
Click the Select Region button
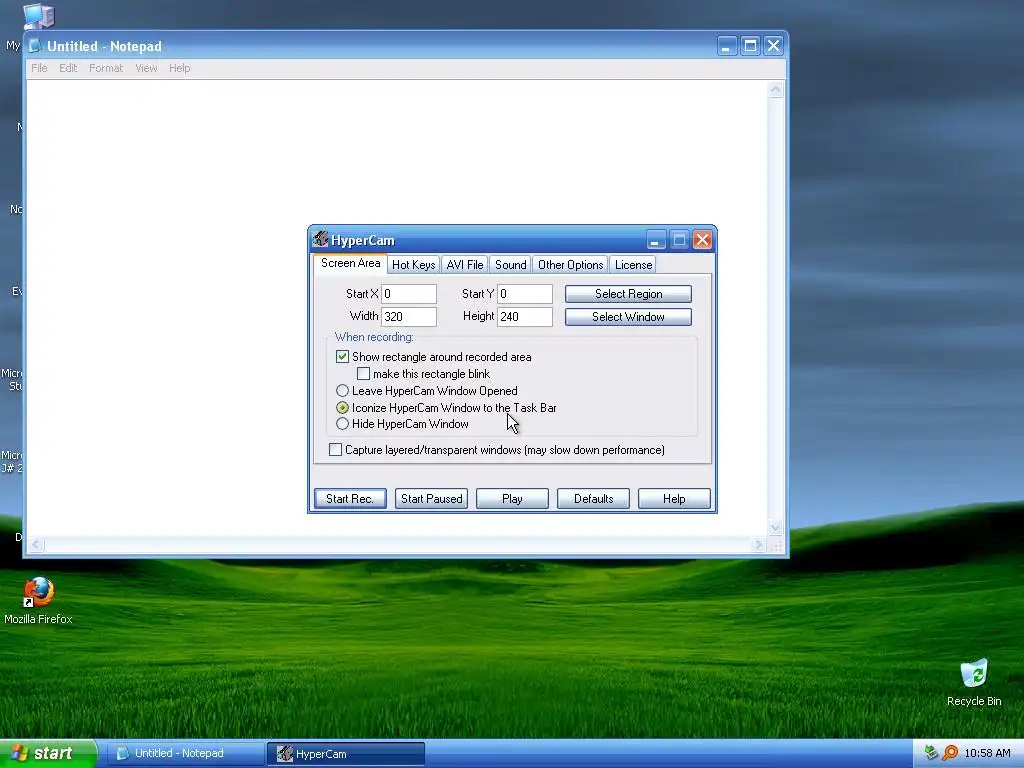pyautogui.click(x=628, y=294)
